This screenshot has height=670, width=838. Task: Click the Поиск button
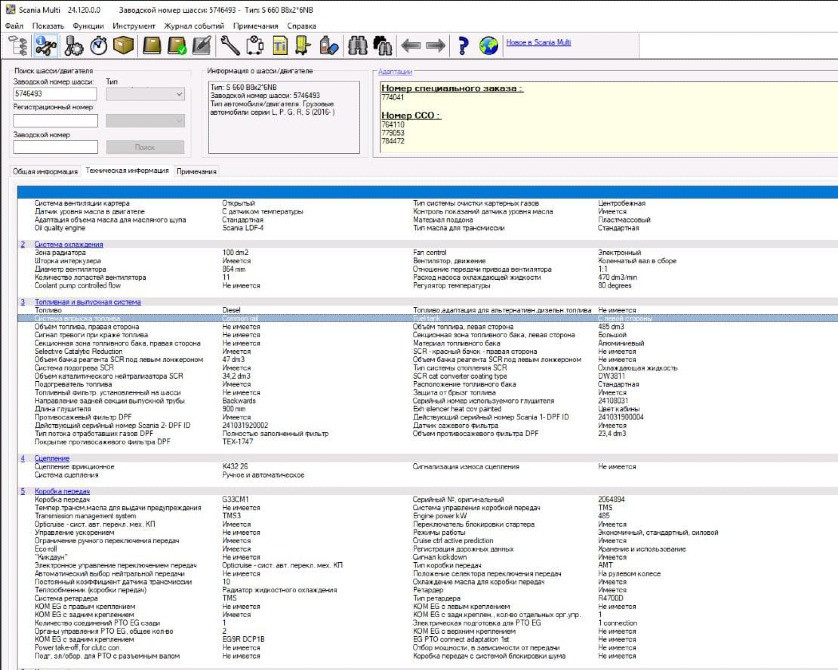[x=145, y=146]
